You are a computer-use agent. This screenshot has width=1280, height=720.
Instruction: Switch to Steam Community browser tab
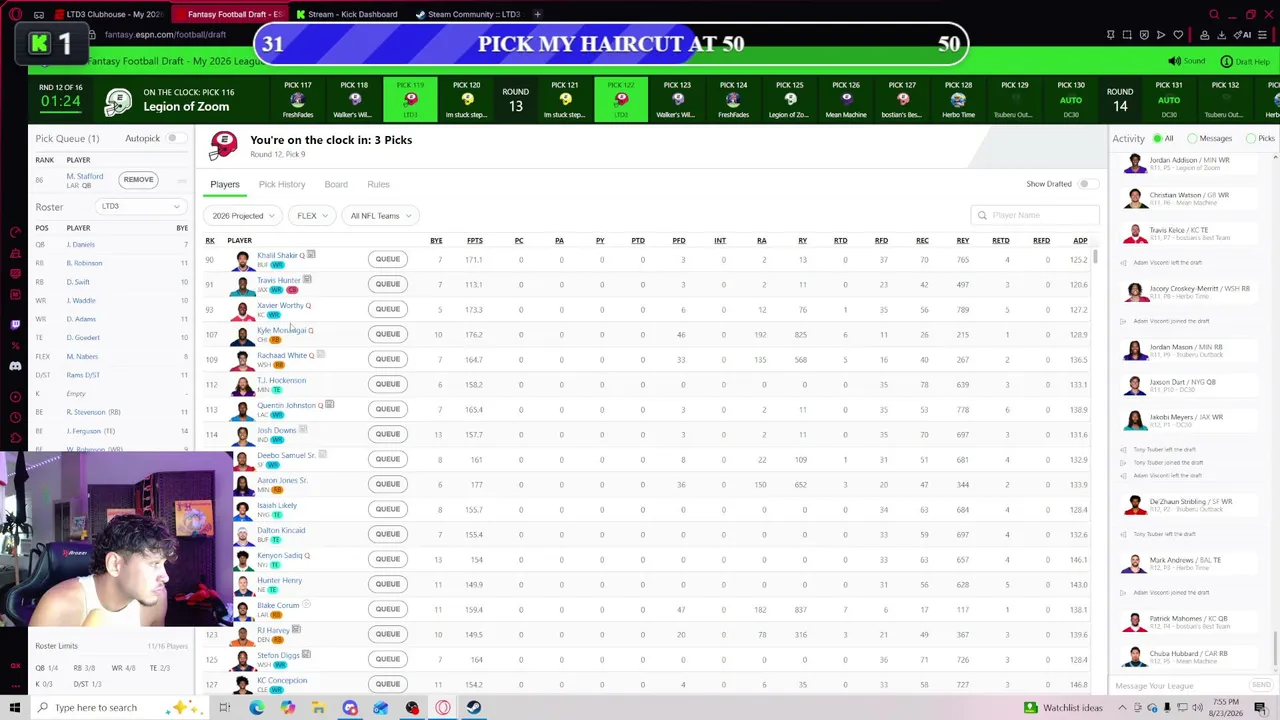coord(468,14)
